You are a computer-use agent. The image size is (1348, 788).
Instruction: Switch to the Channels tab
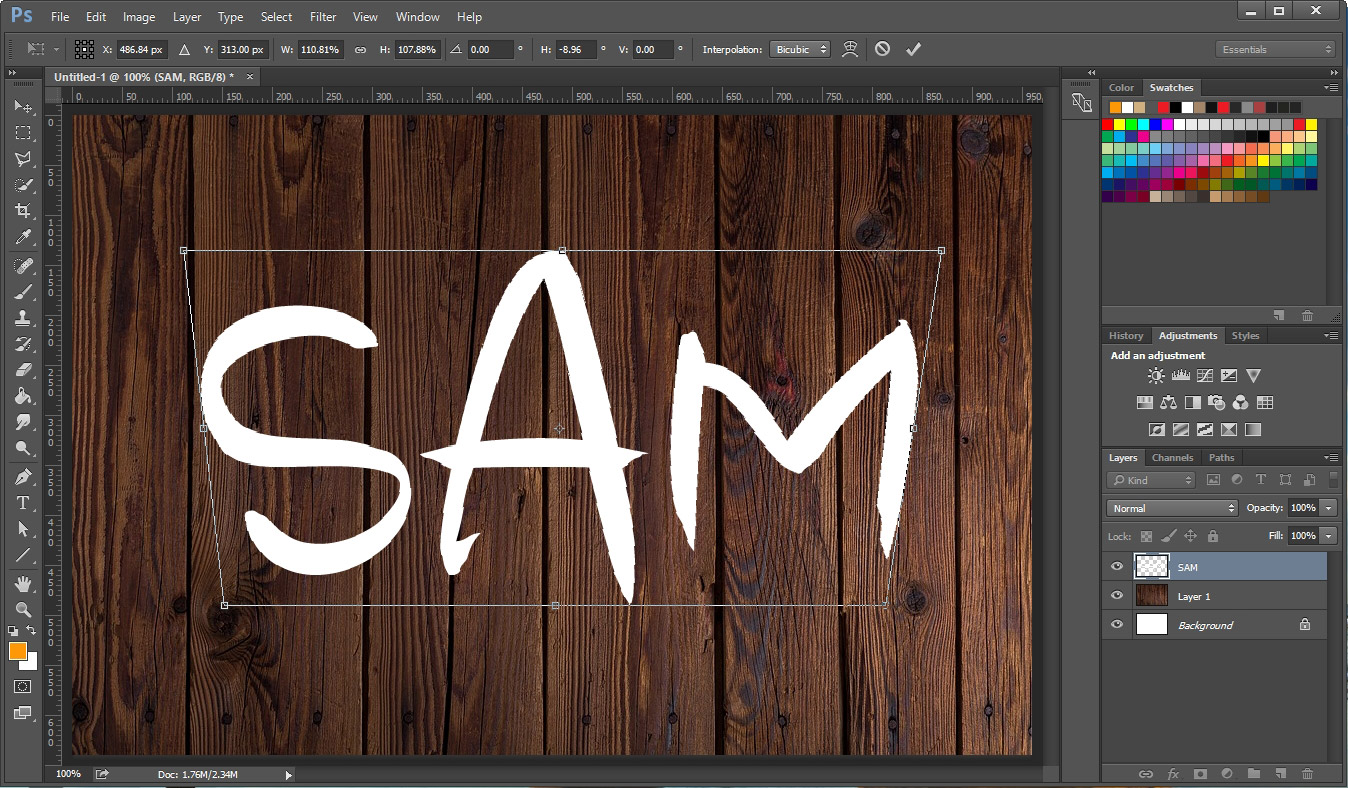point(1173,457)
